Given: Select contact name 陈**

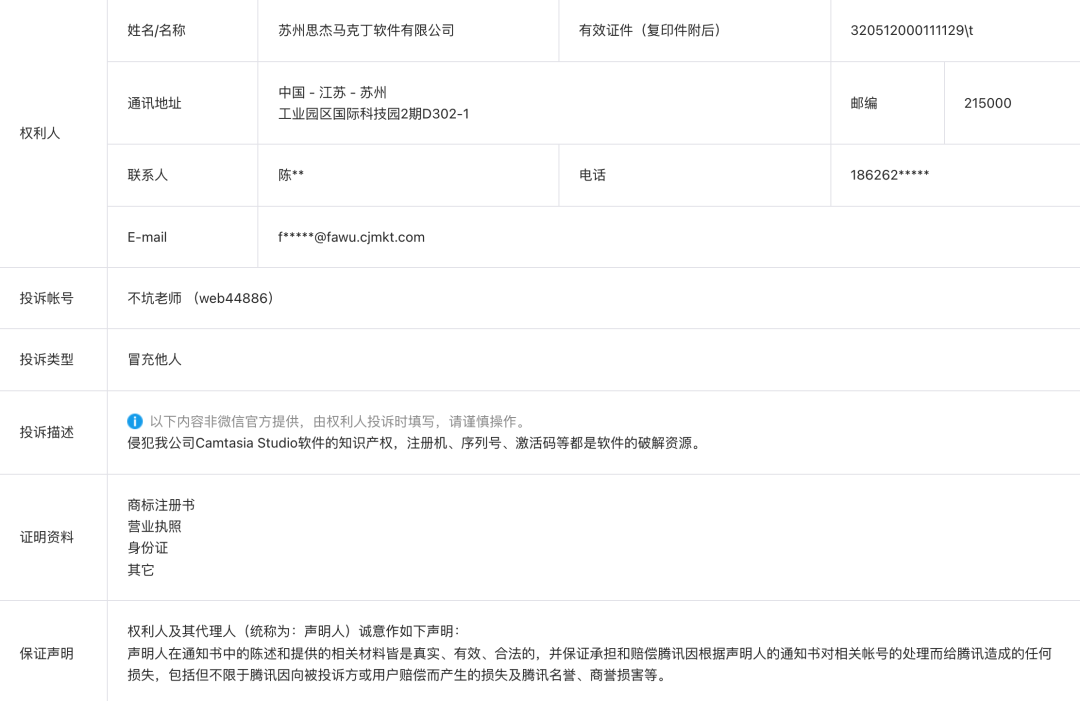Looking at the screenshot, I should (x=291, y=175).
